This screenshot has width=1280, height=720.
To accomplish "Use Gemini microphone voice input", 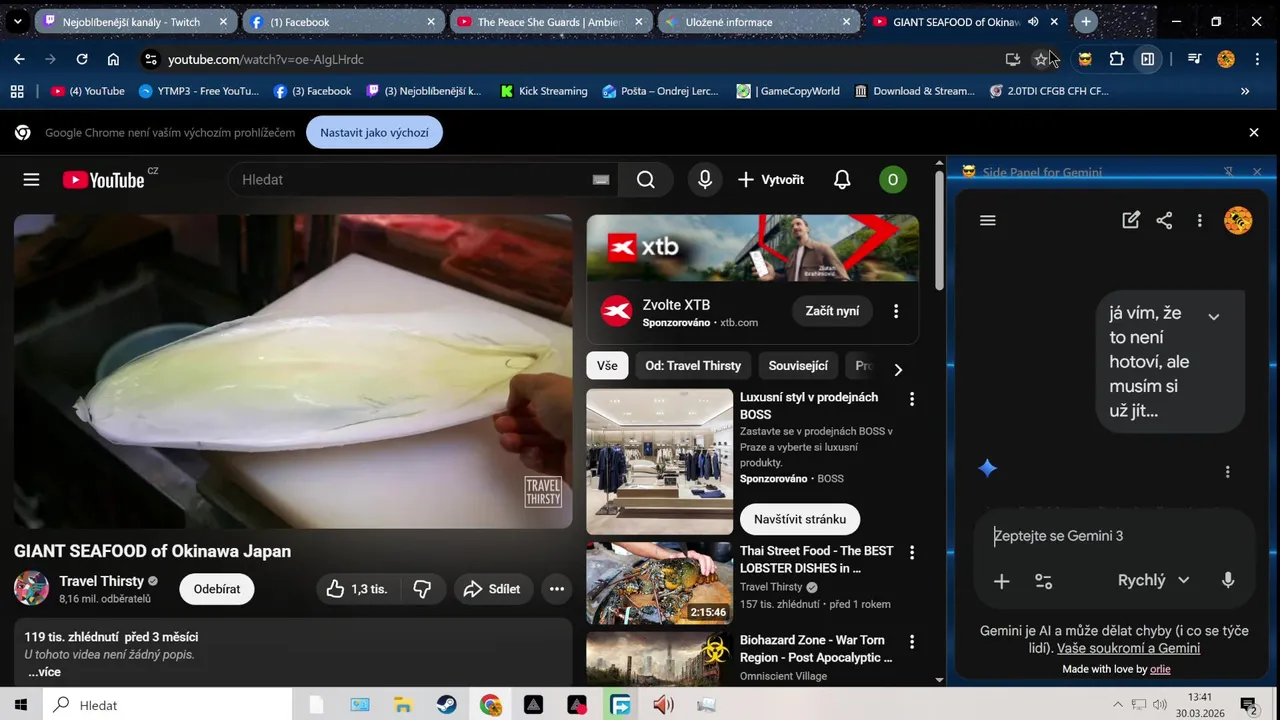I will point(1228,580).
